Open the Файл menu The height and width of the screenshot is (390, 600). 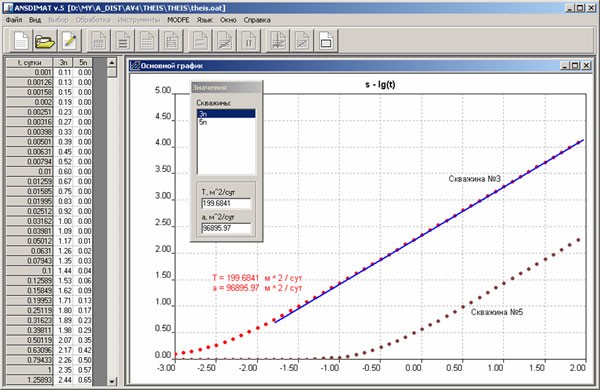click(13, 20)
